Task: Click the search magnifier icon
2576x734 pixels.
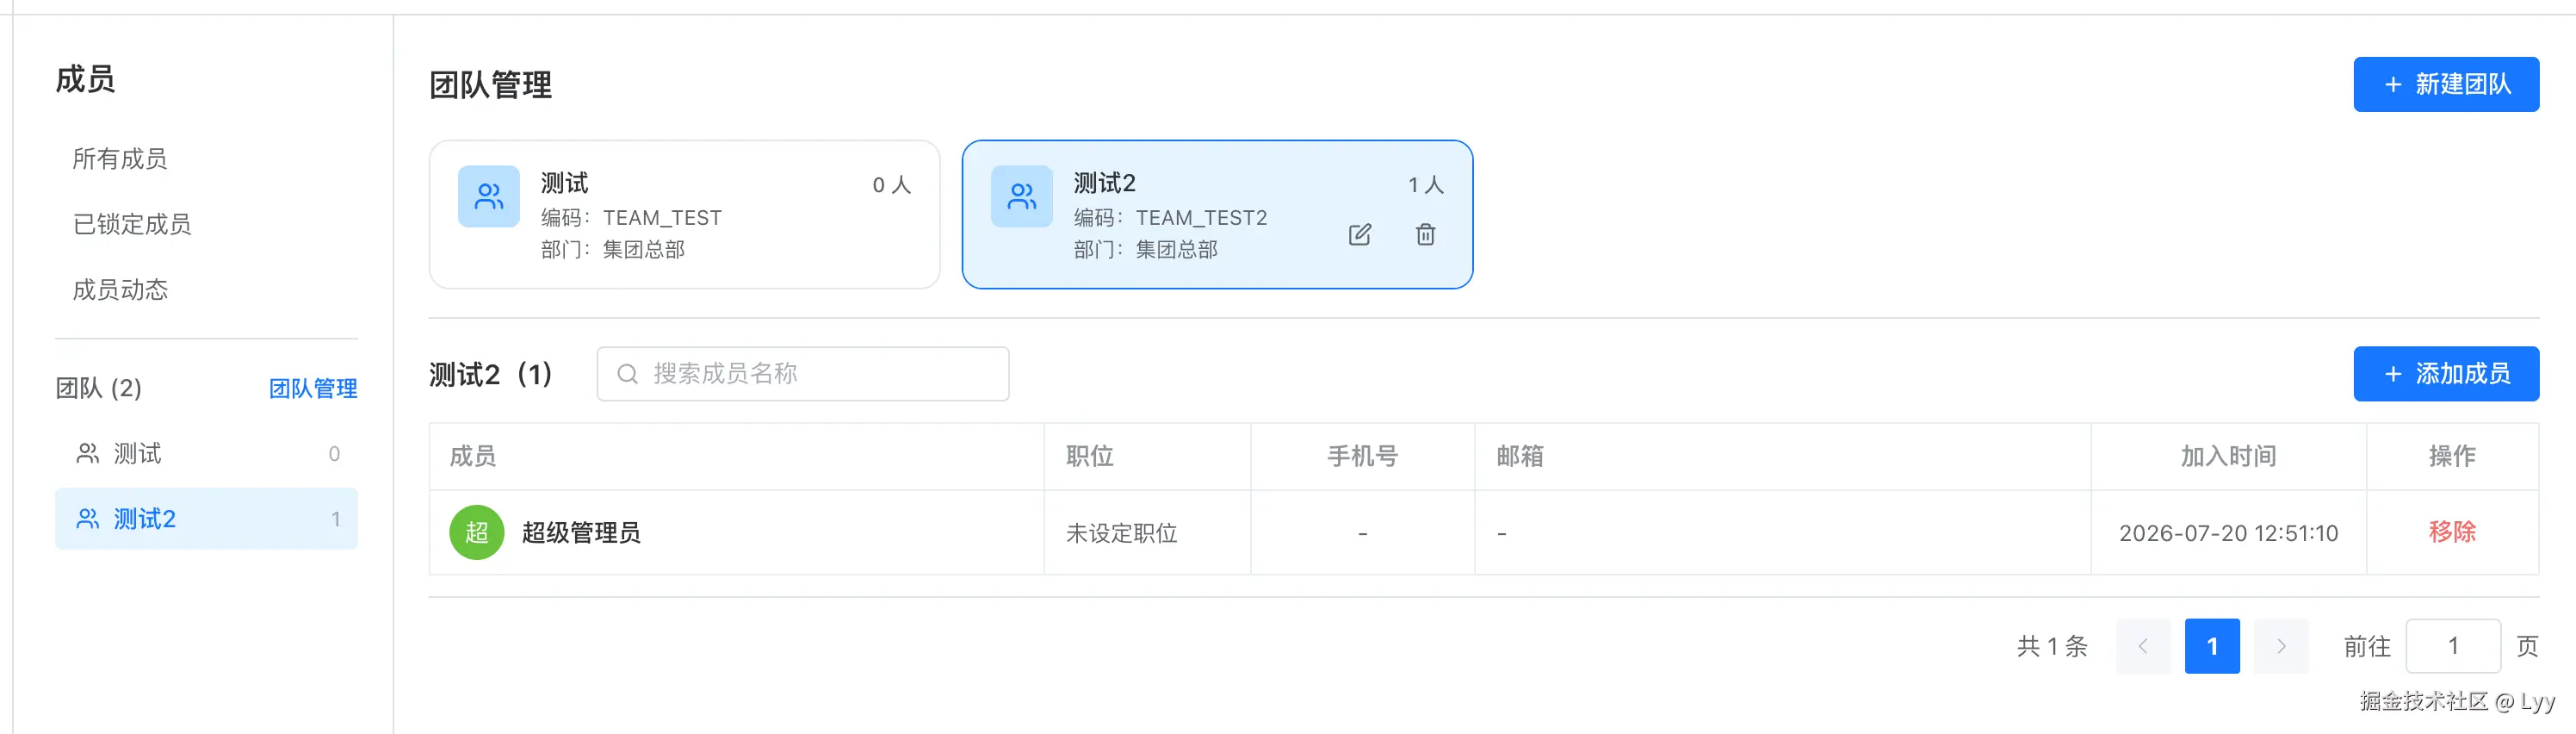Action: [x=627, y=374]
